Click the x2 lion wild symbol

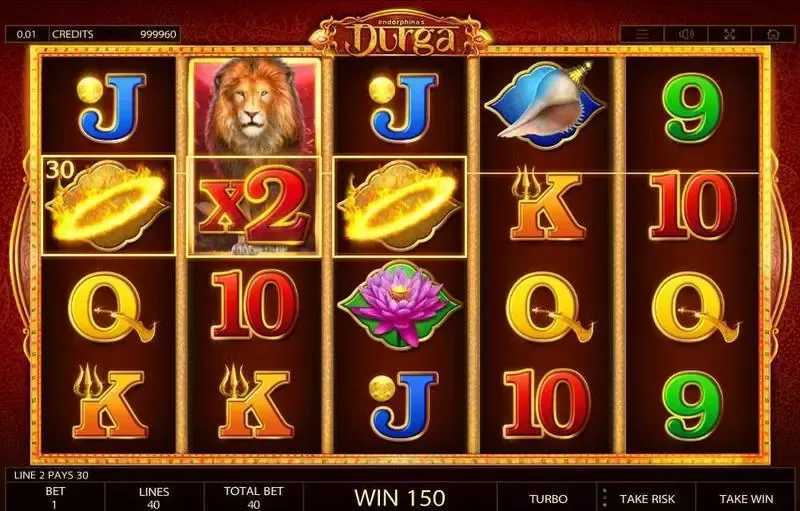click(x=254, y=206)
